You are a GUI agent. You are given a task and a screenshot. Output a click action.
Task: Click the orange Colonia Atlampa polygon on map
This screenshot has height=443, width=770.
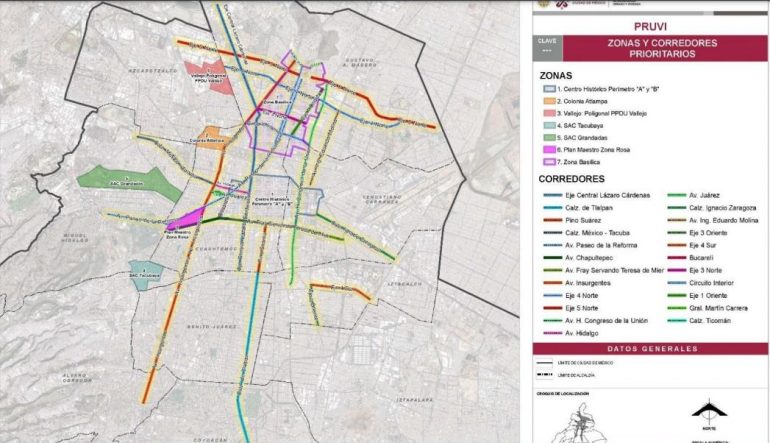[211, 138]
